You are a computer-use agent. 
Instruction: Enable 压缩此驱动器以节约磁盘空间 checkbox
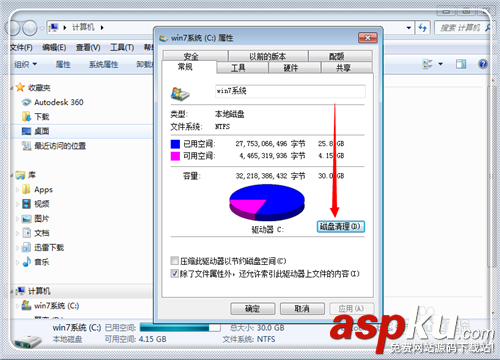point(174,260)
